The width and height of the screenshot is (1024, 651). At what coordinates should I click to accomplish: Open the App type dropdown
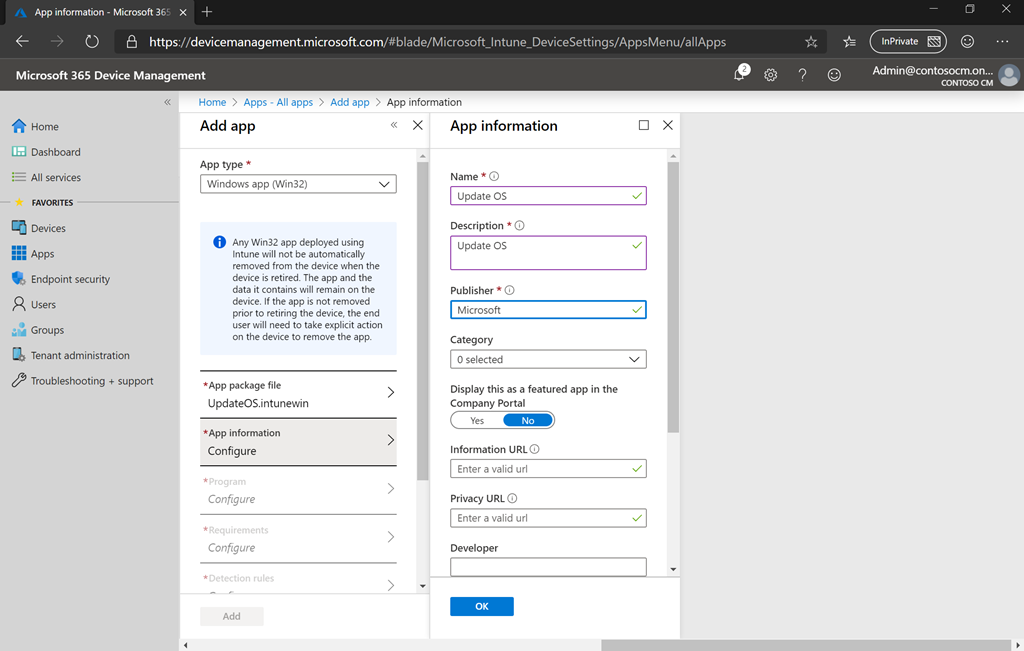pyautogui.click(x=298, y=184)
